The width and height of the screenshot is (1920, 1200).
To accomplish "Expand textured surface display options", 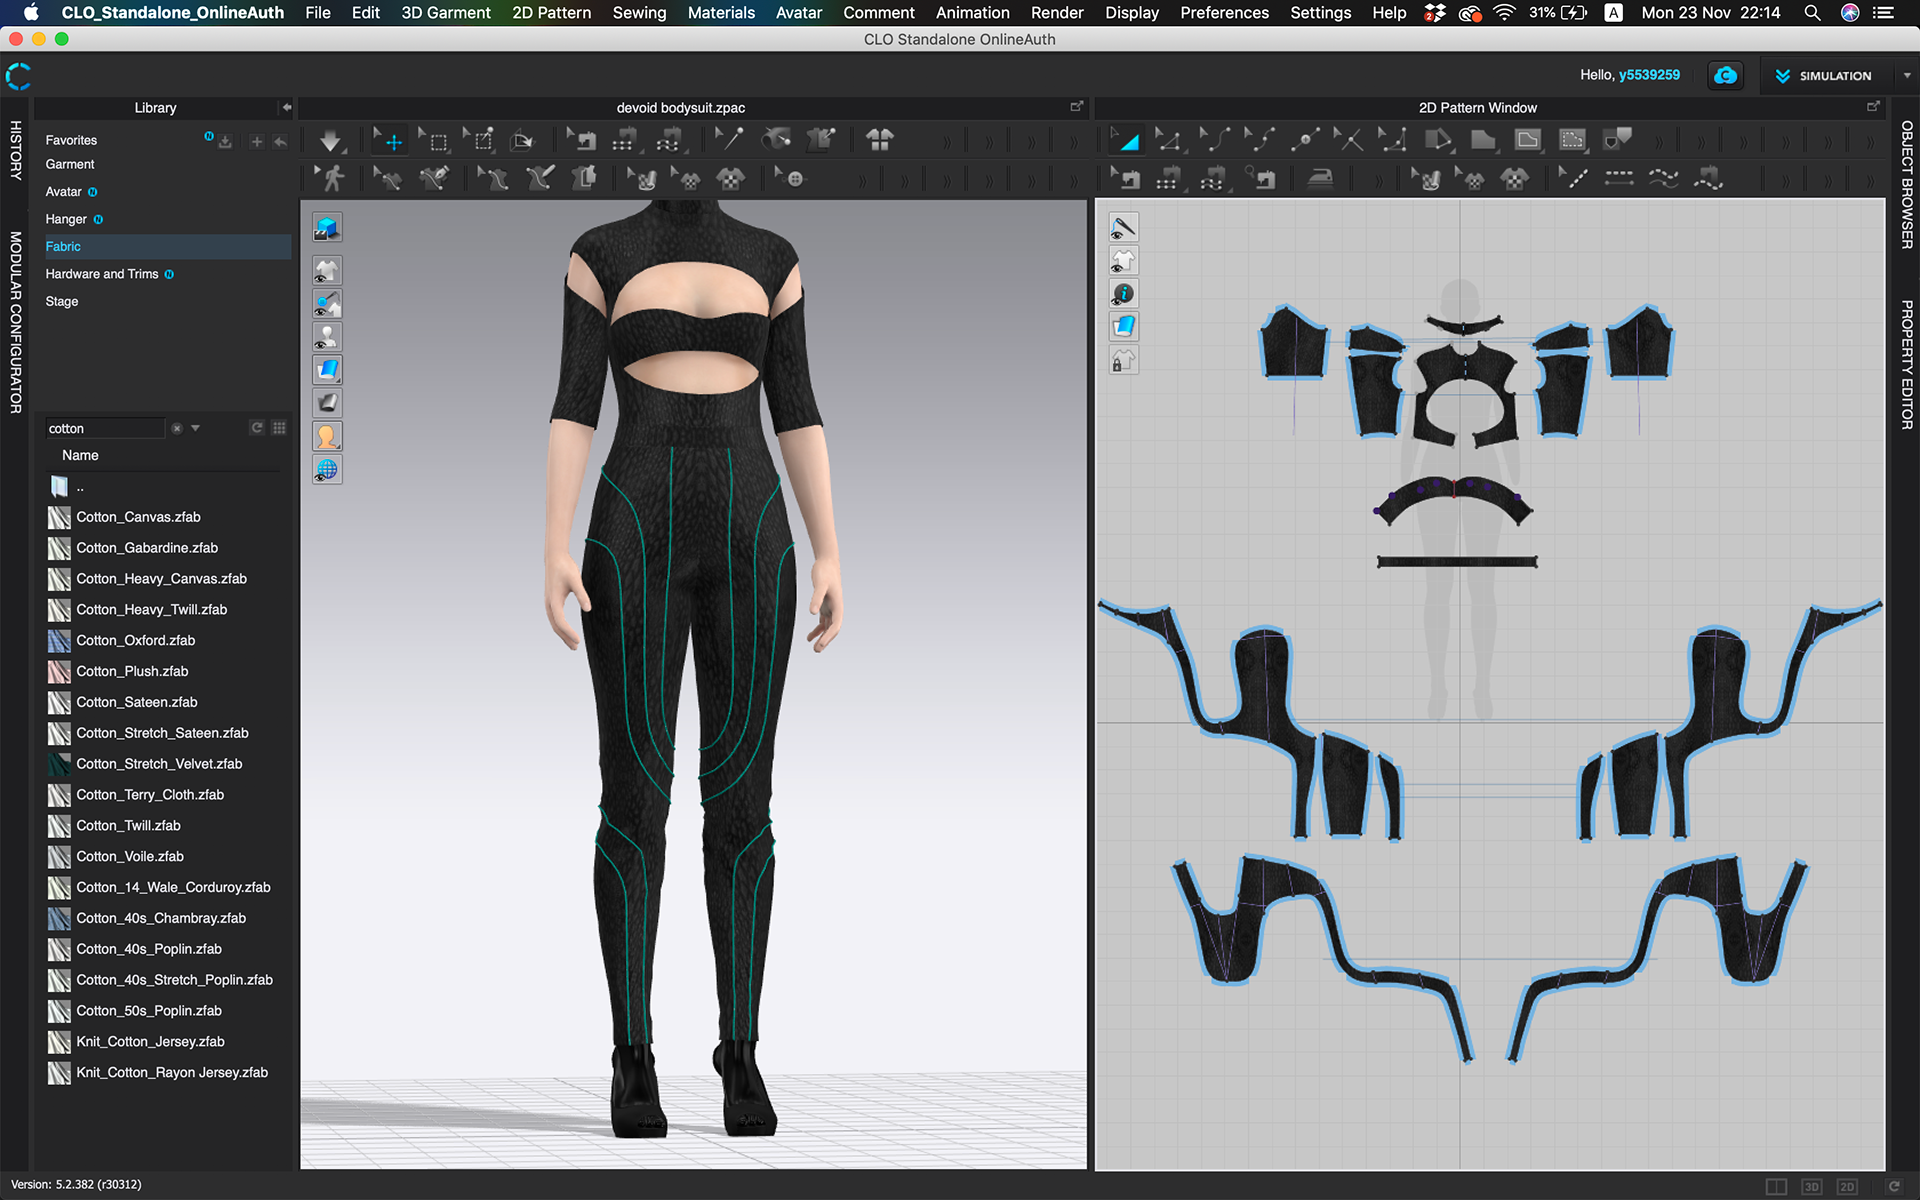I will (327, 370).
